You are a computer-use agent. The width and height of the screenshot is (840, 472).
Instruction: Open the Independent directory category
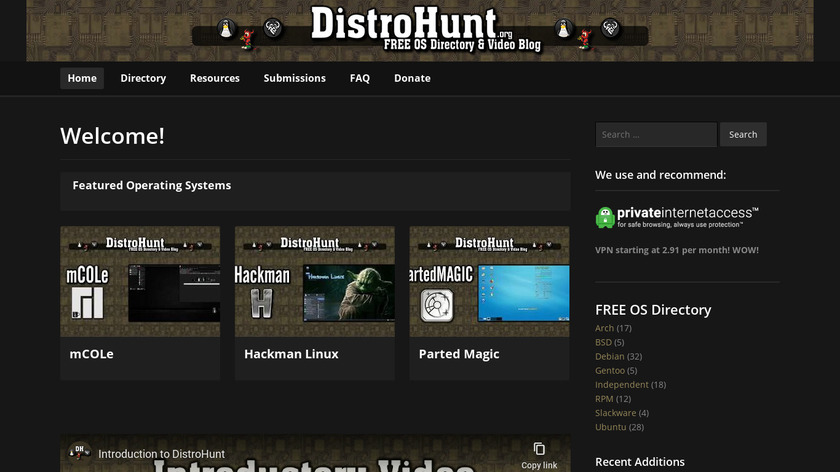coord(621,385)
